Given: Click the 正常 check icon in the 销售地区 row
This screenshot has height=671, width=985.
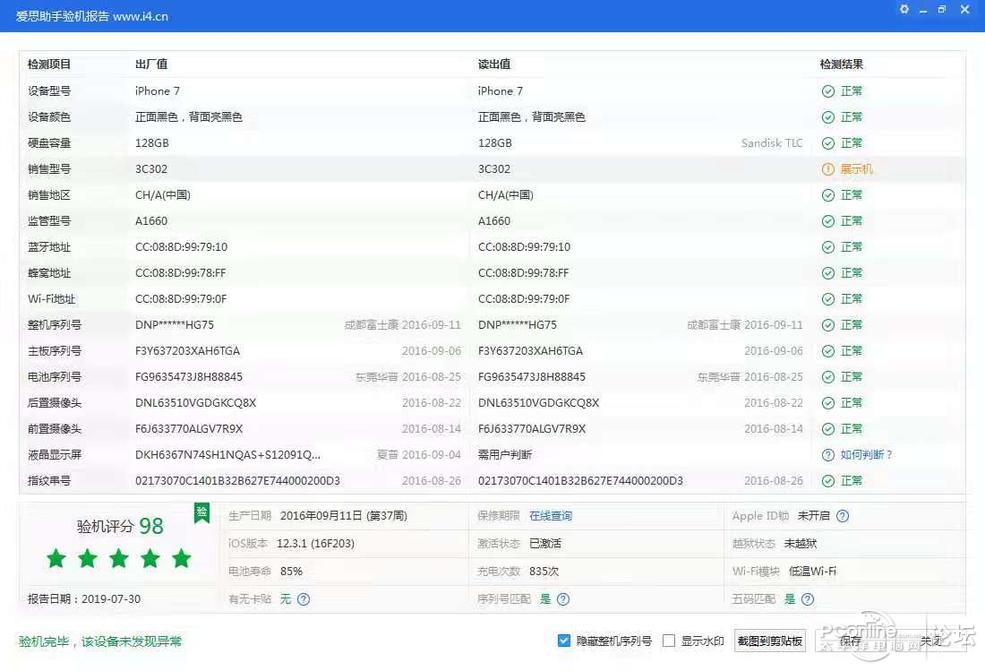Looking at the screenshot, I should click(829, 195).
